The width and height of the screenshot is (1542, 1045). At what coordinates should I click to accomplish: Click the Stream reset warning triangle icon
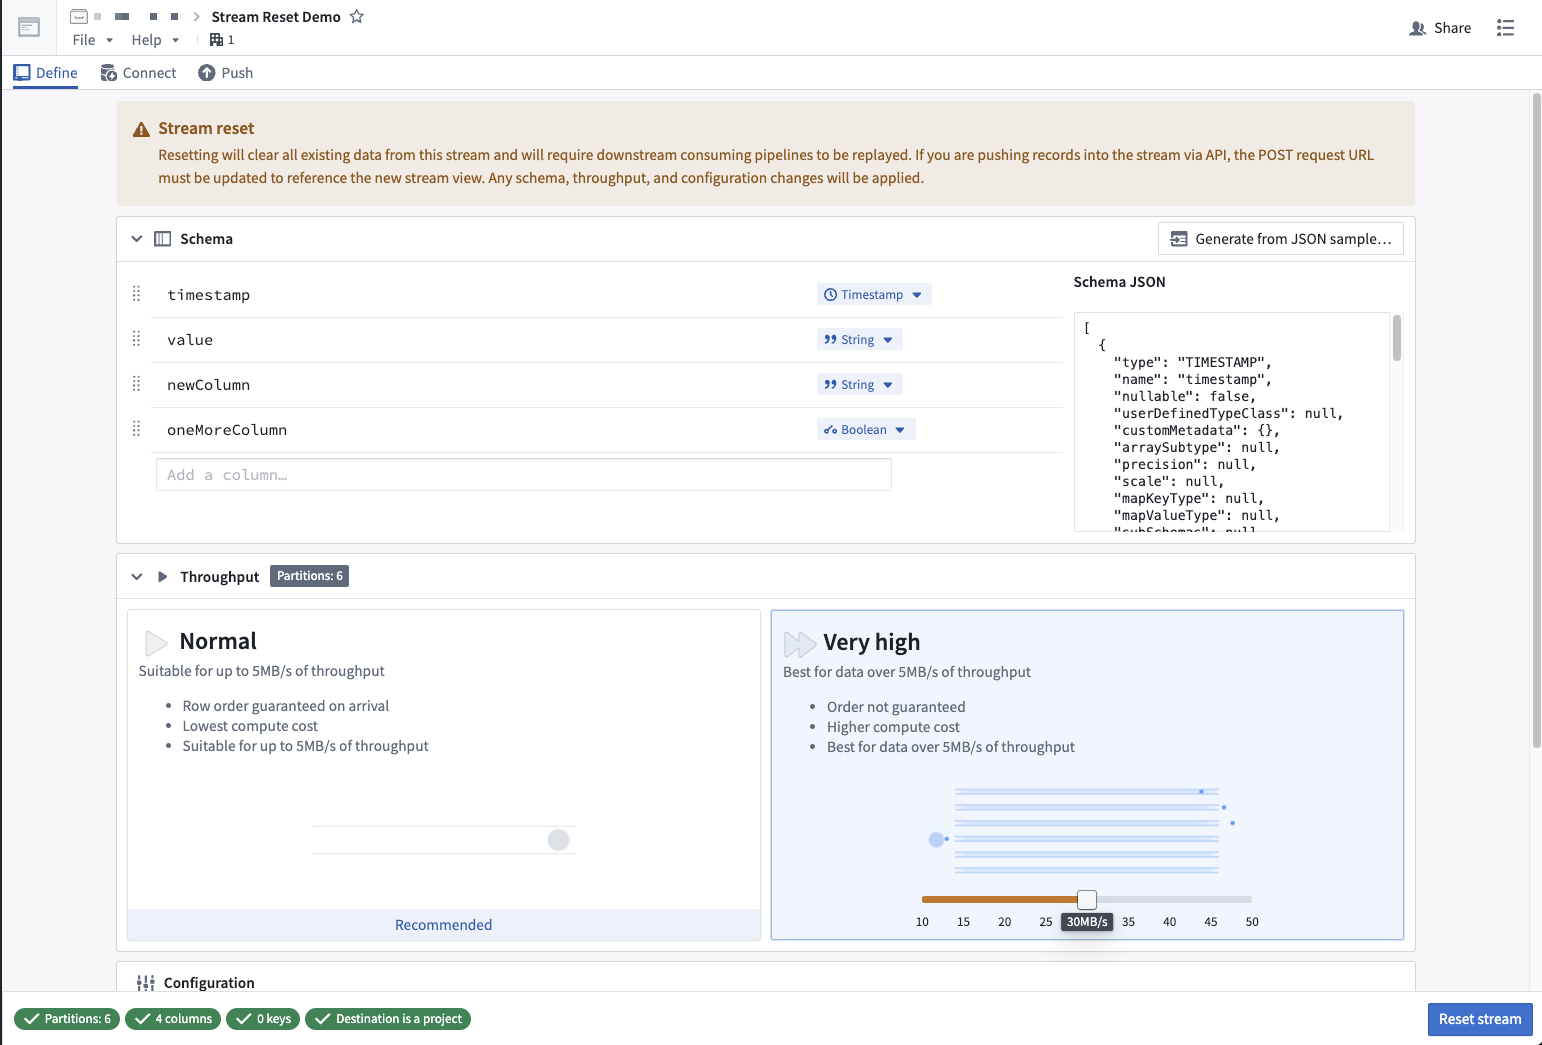pos(142,129)
